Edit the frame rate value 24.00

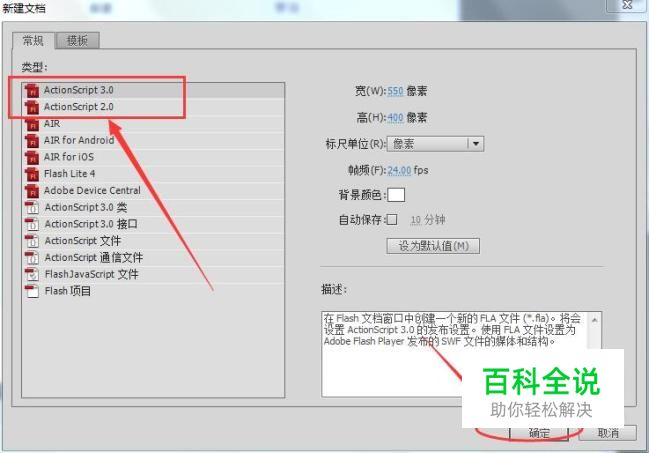399,170
